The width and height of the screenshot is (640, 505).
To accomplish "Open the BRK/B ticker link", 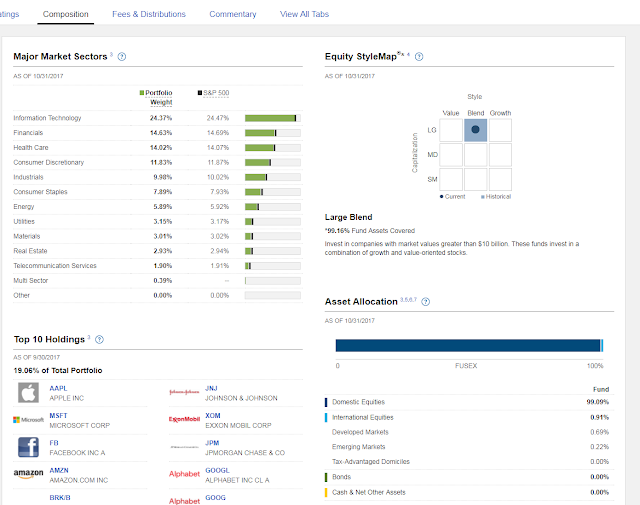I will [x=60, y=498].
